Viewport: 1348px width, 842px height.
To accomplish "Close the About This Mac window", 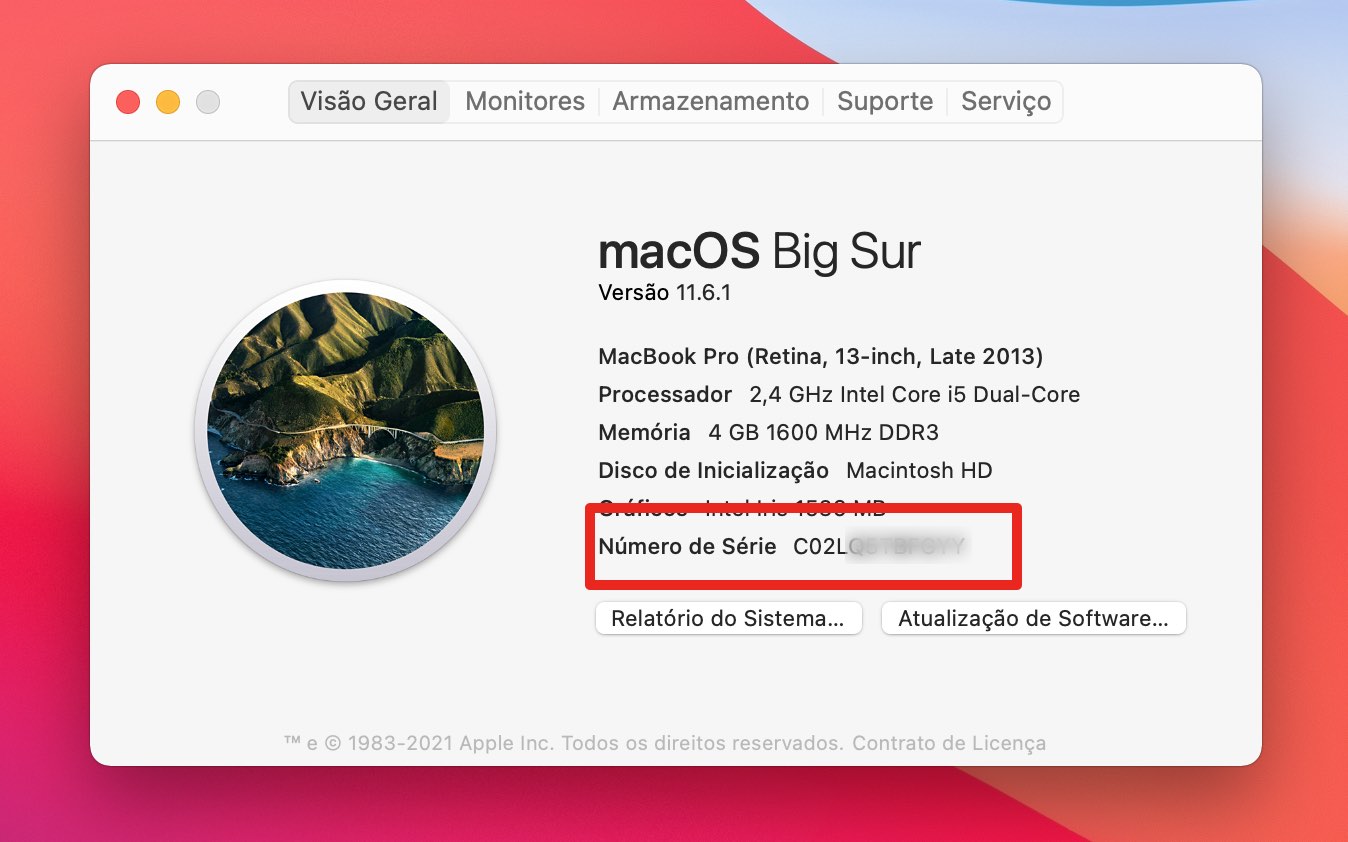I will click(128, 102).
